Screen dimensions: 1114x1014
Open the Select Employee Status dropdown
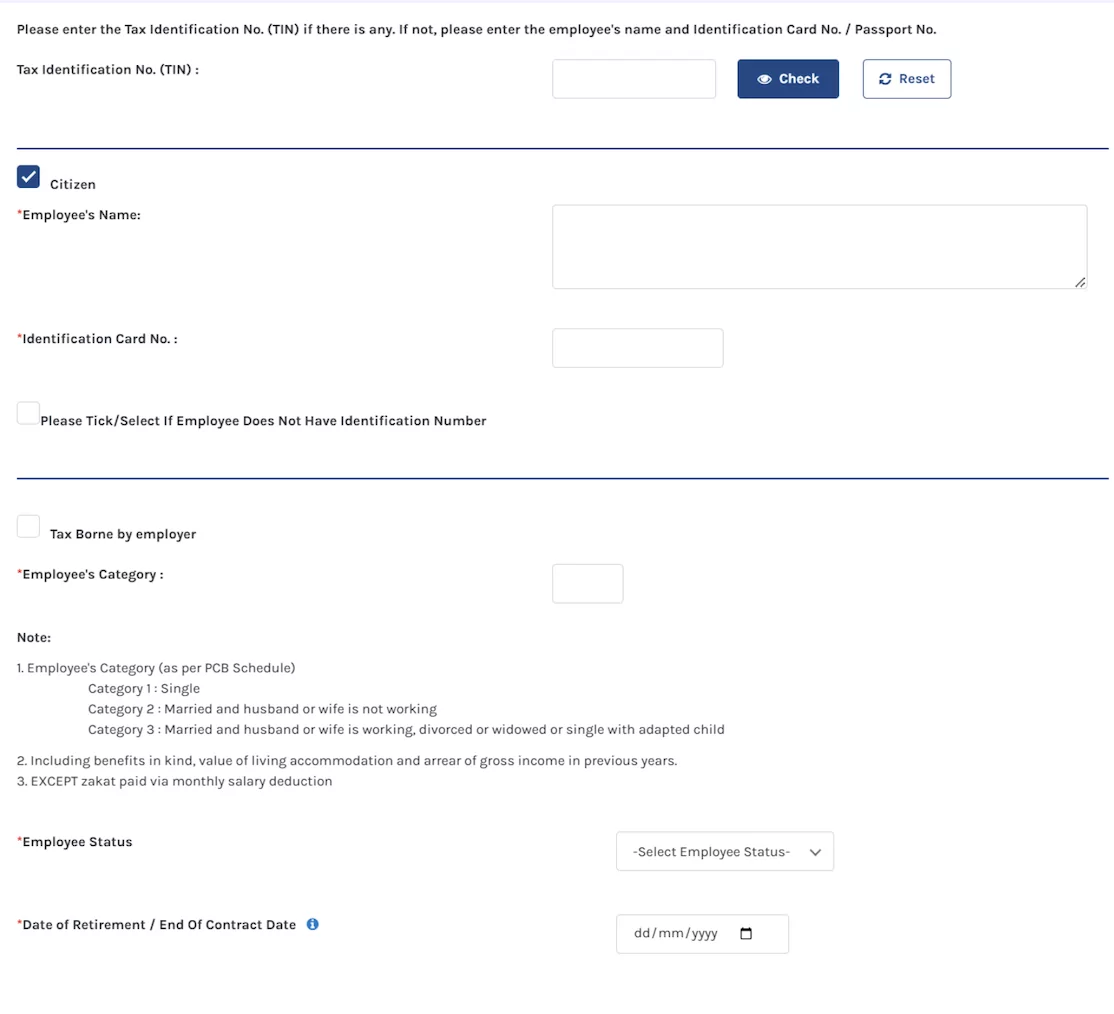click(725, 851)
